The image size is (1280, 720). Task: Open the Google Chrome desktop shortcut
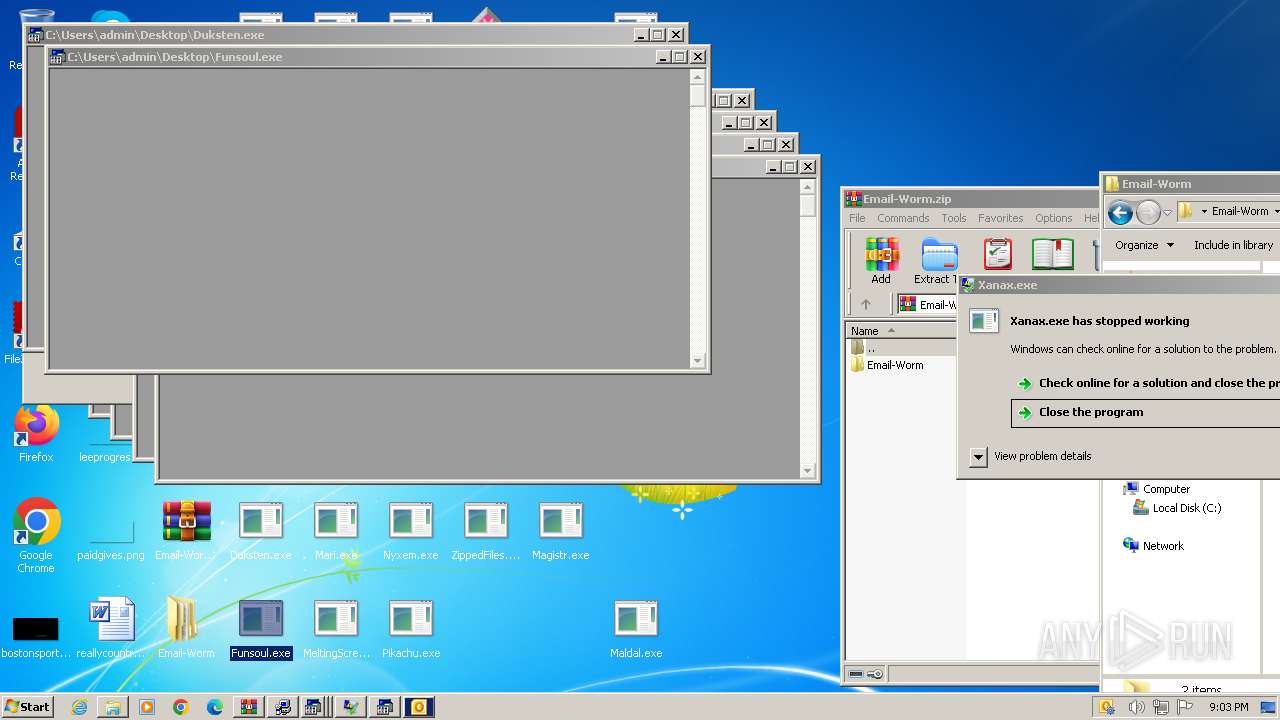pyautogui.click(x=36, y=536)
